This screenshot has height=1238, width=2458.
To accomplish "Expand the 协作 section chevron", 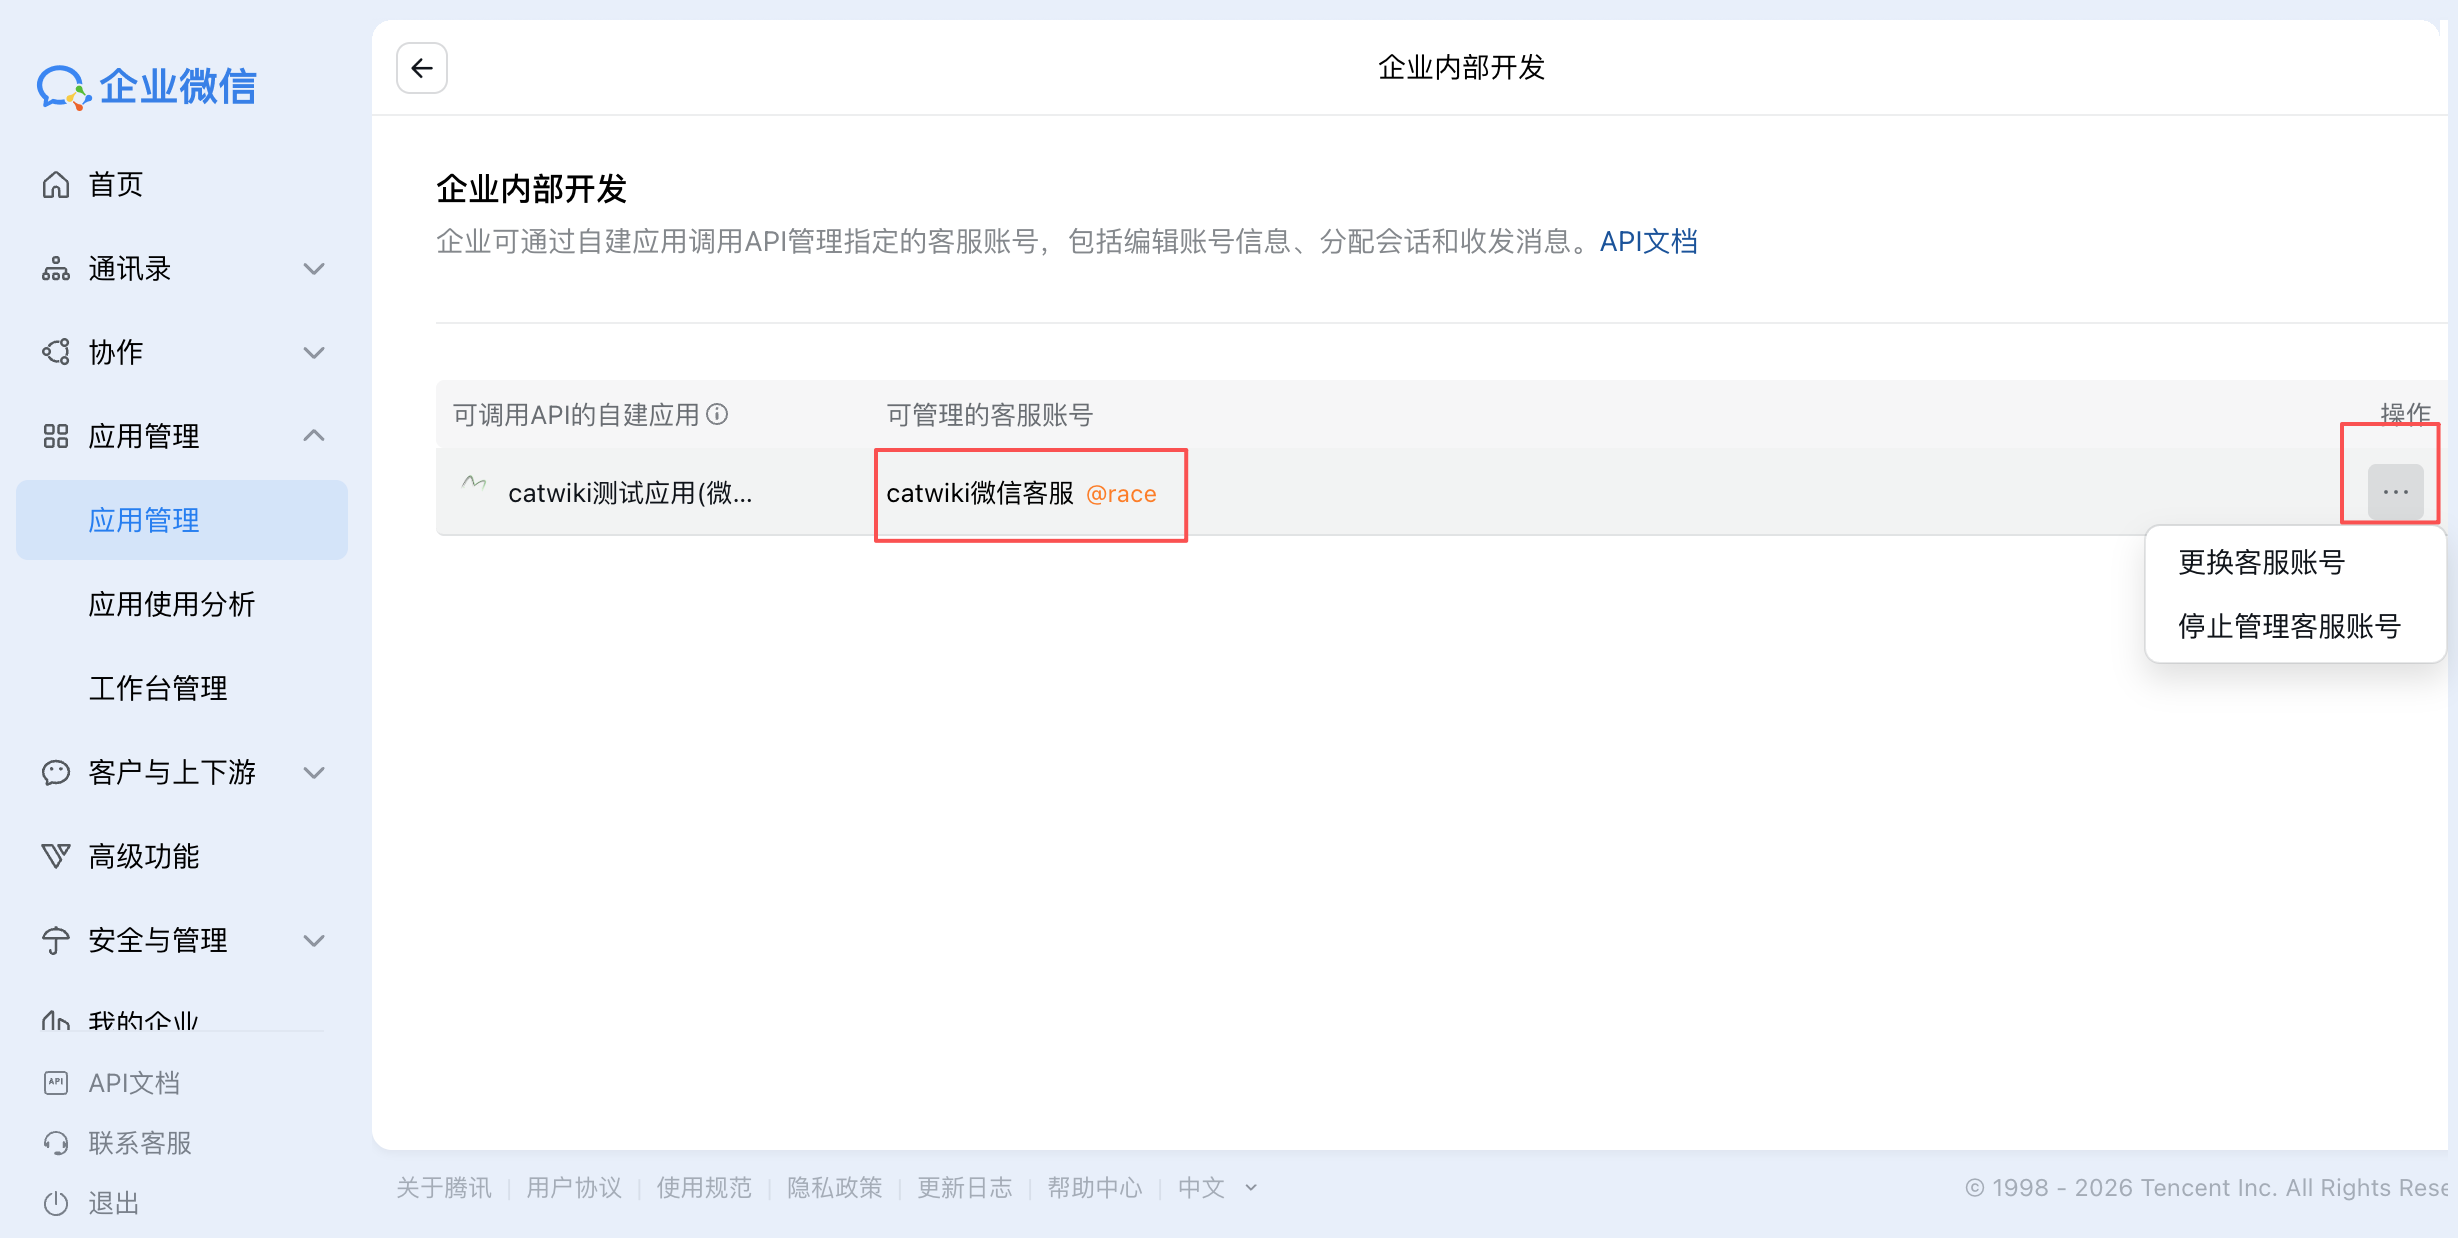I will click(314, 353).
